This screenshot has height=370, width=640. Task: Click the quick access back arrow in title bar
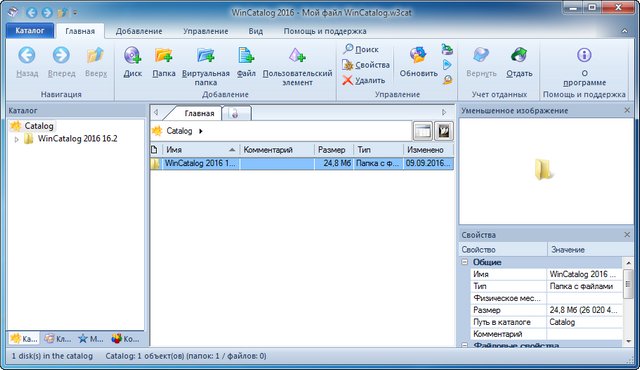click(31, 13)
